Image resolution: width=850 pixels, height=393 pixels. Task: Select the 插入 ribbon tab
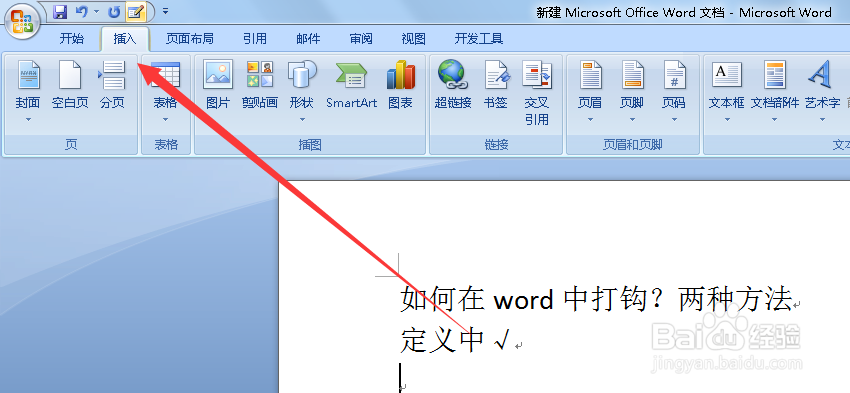[x=125, y=38]
